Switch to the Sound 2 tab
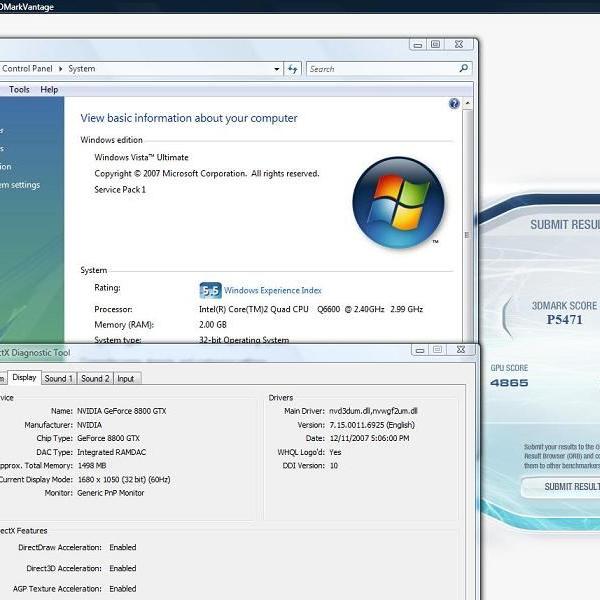The image size is (600, 600). click(x=95, y=378)
